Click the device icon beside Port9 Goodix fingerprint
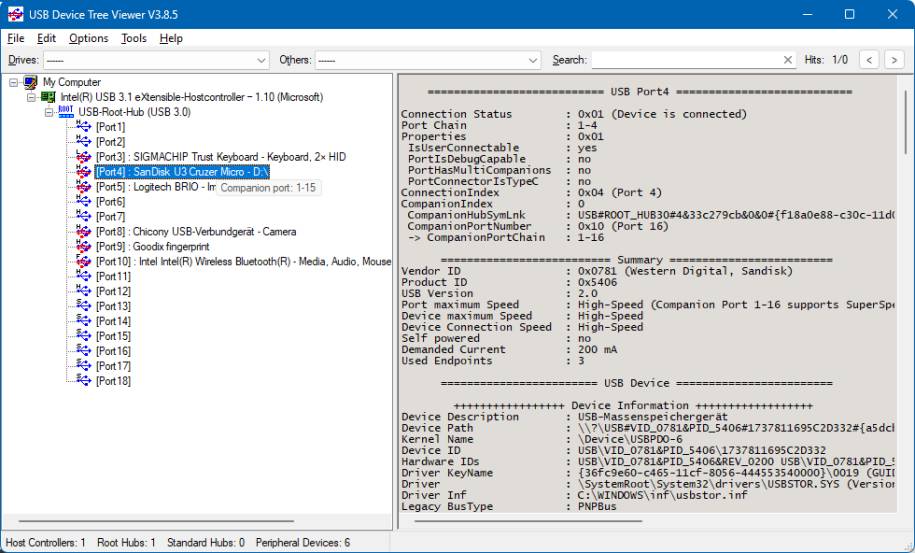The height and width of the screenshot is (553, 915). [x=83, y=246]
